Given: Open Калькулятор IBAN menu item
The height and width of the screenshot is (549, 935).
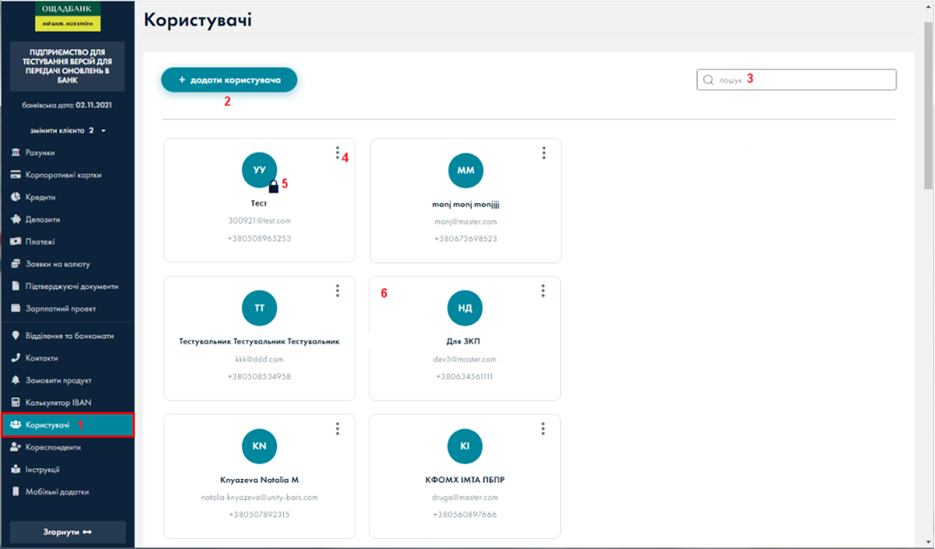Looking at the screenshot, I should point(59,402).
